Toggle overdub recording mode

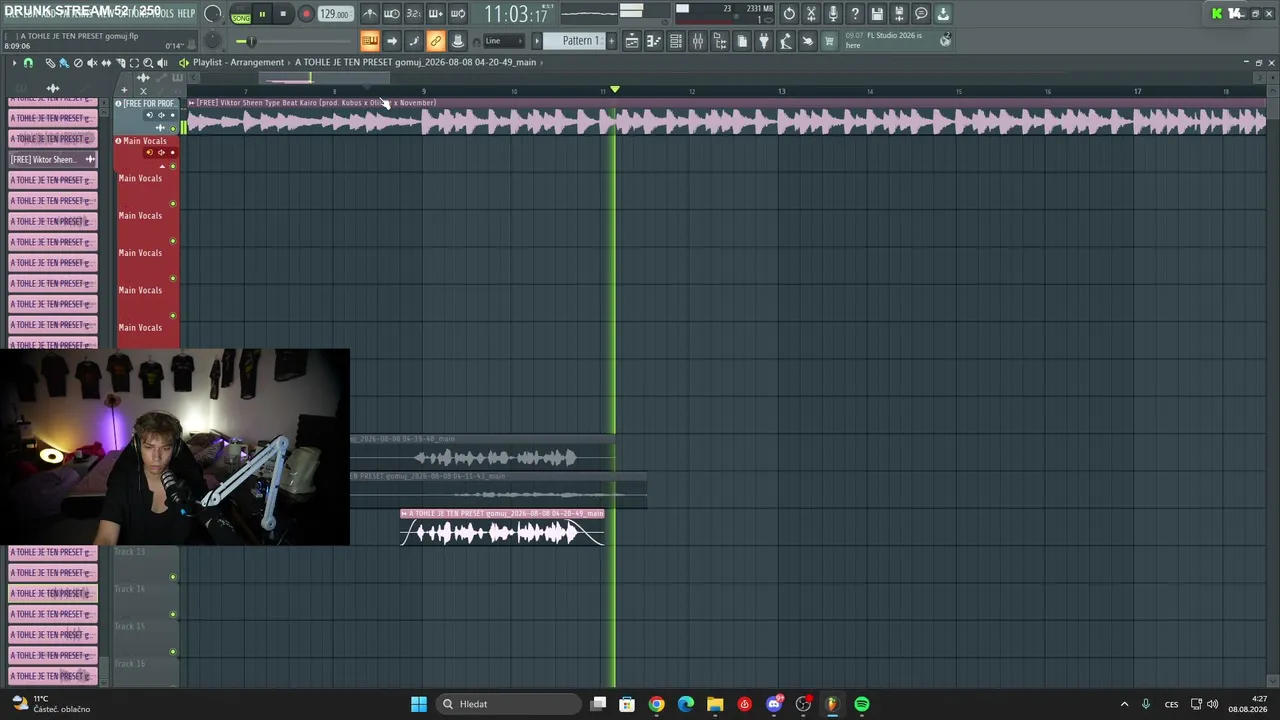point(436,14)
